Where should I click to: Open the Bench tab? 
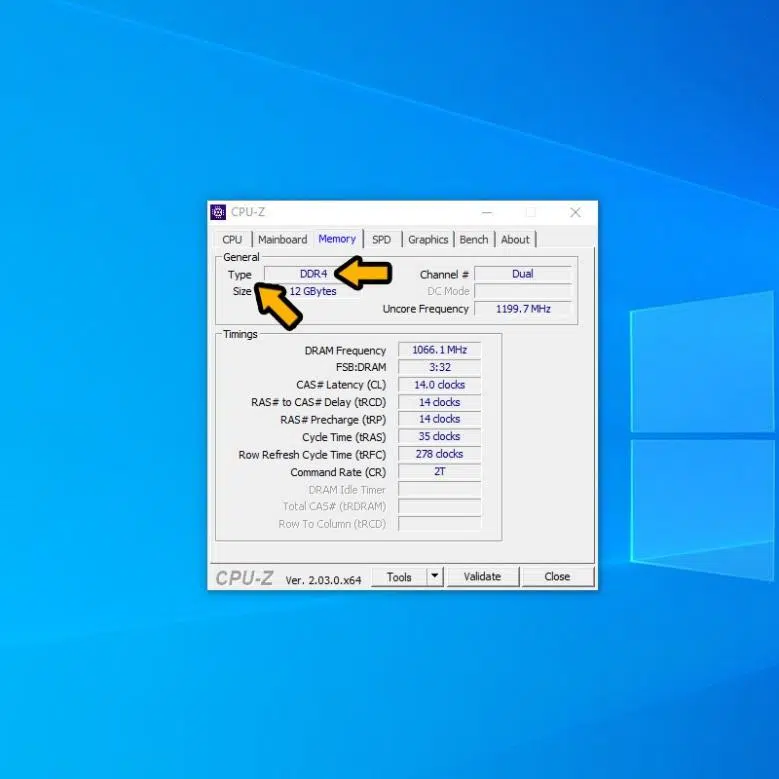pyautogui.click(x=474, y=239)
